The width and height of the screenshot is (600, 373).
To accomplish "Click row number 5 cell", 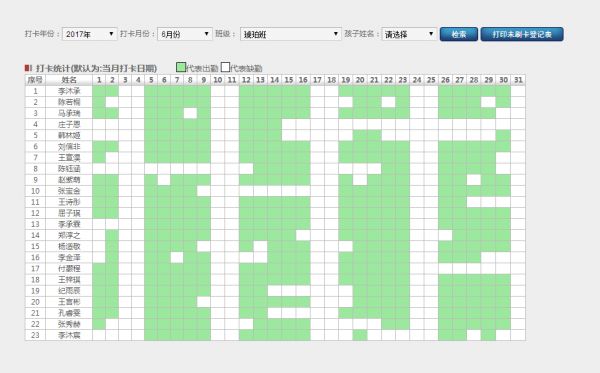I will [x=35, y=135].
